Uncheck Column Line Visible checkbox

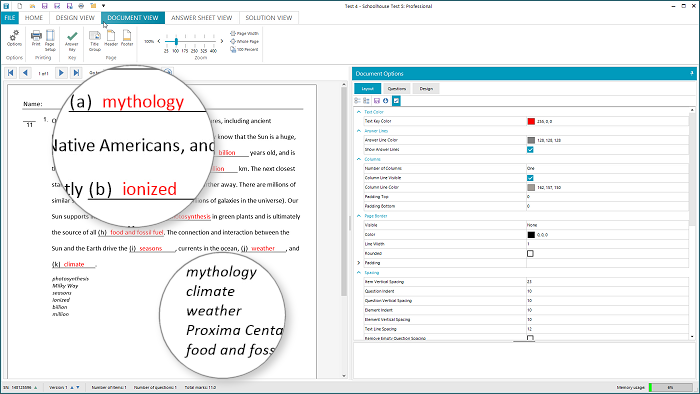point(530,178)
